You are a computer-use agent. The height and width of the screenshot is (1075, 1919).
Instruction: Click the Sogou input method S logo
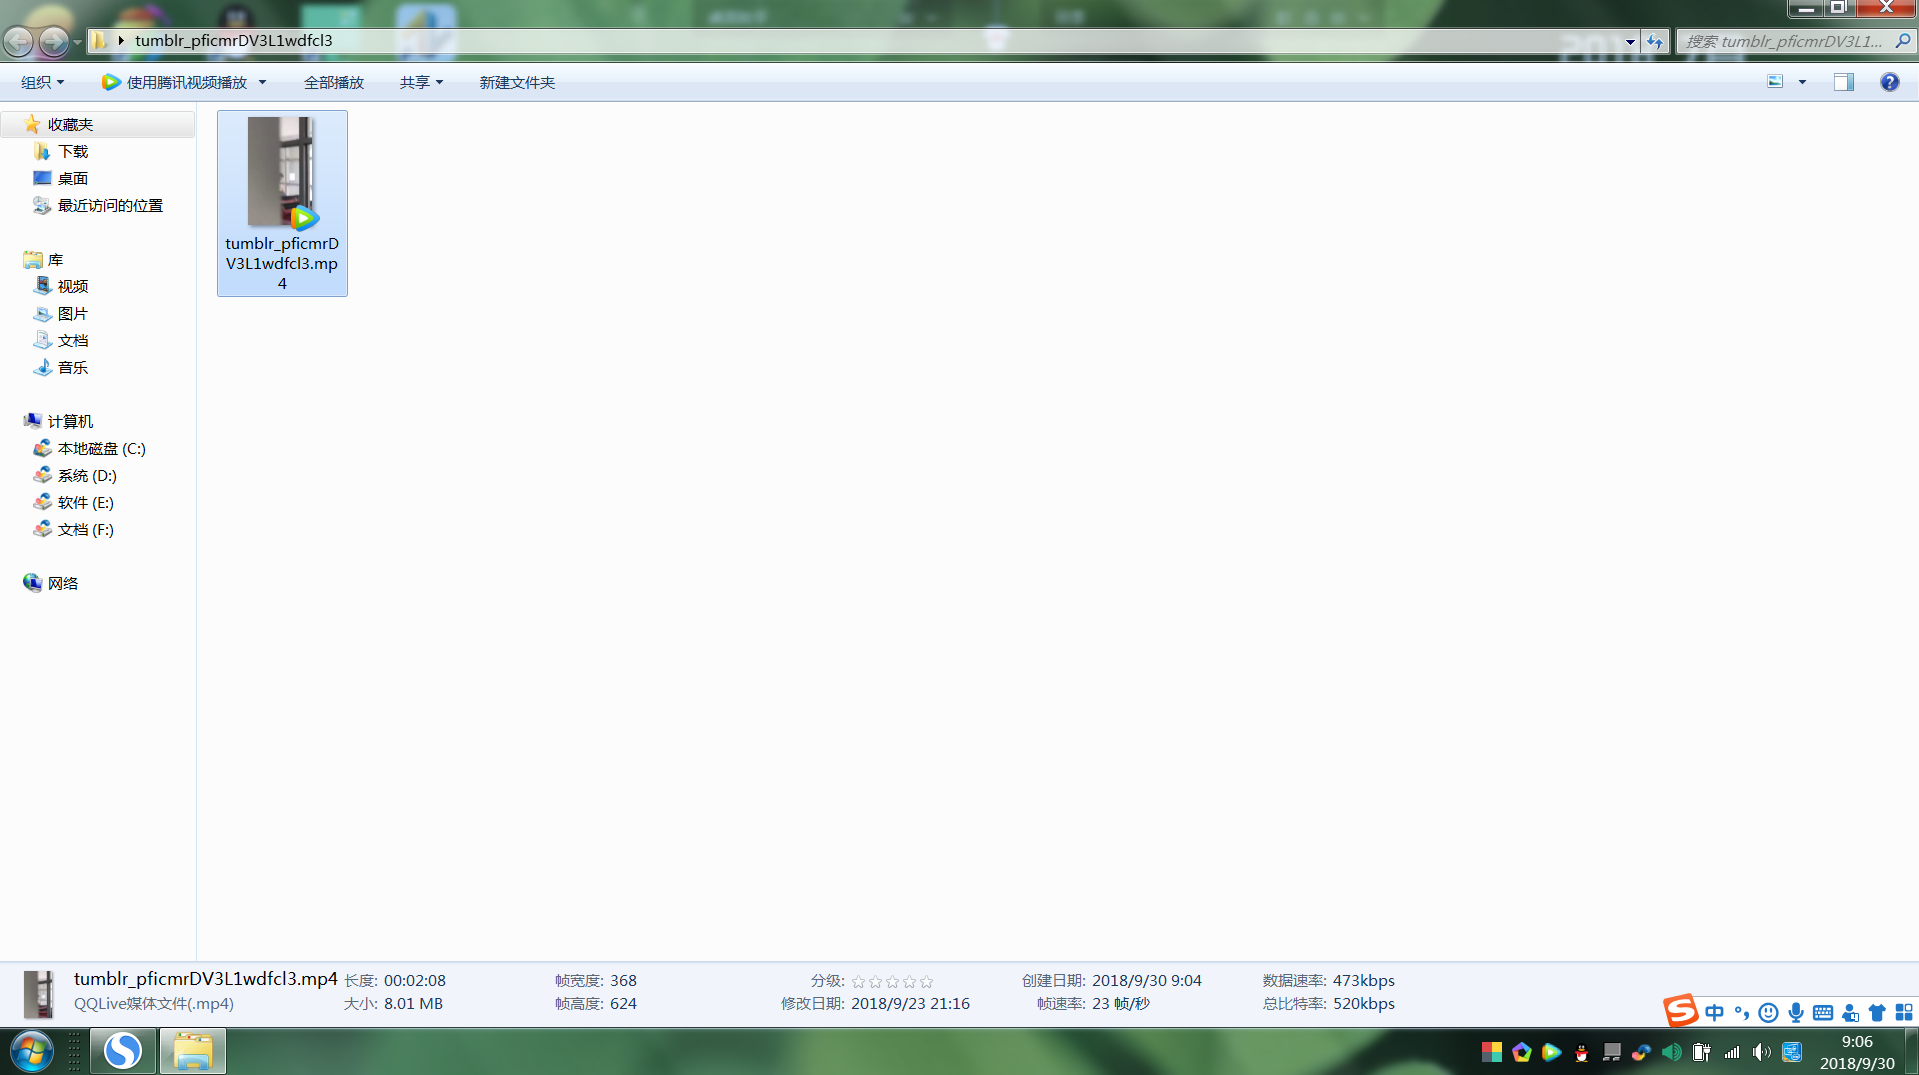click(1680, 1010)
